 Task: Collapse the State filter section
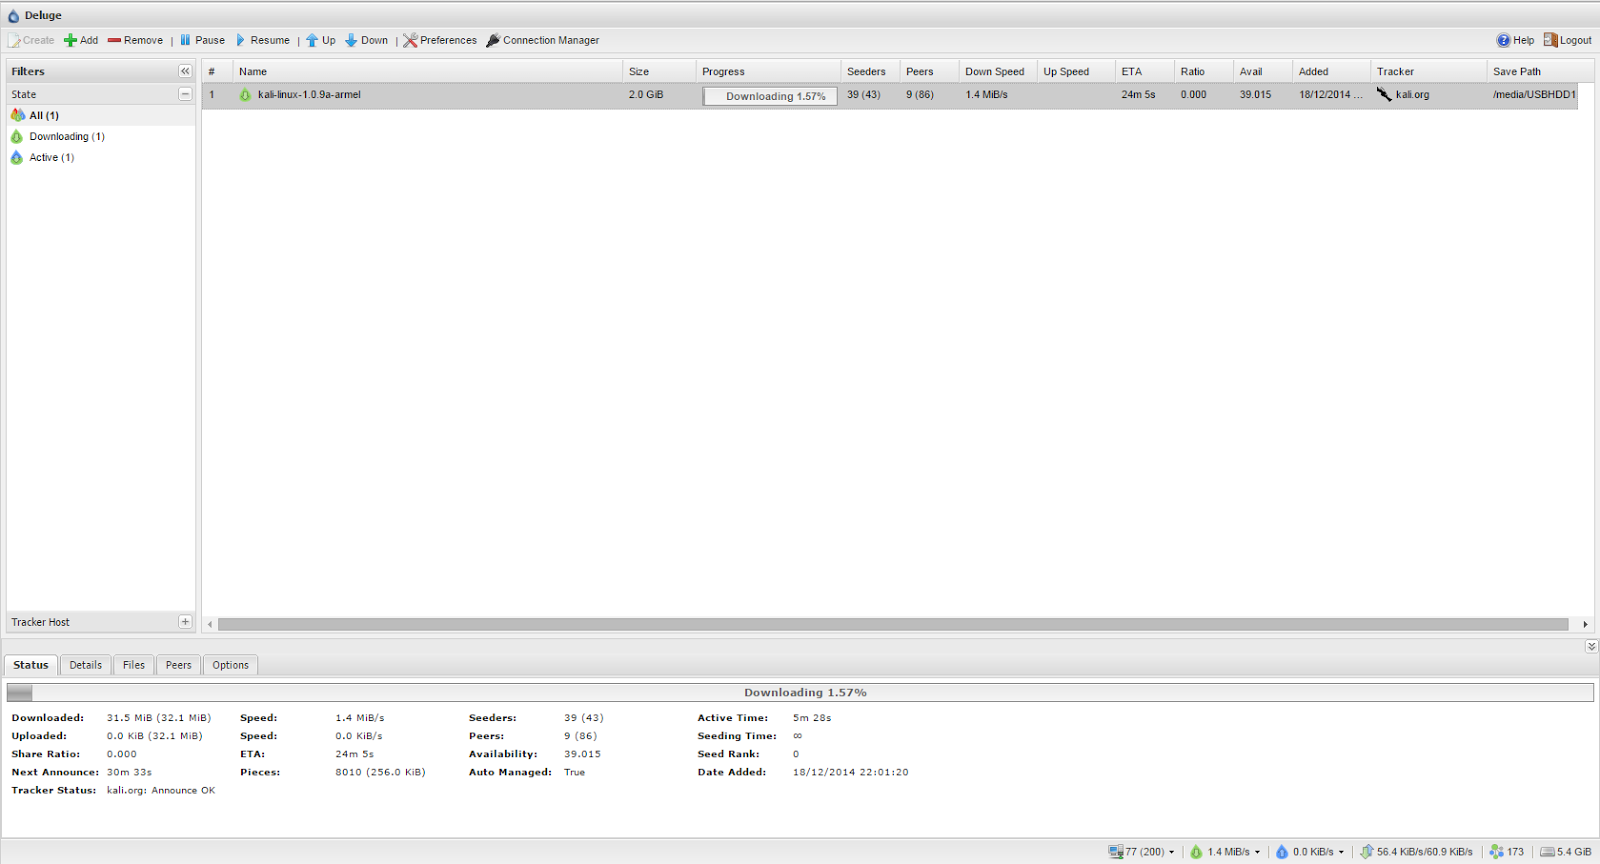tap(185, 93)
